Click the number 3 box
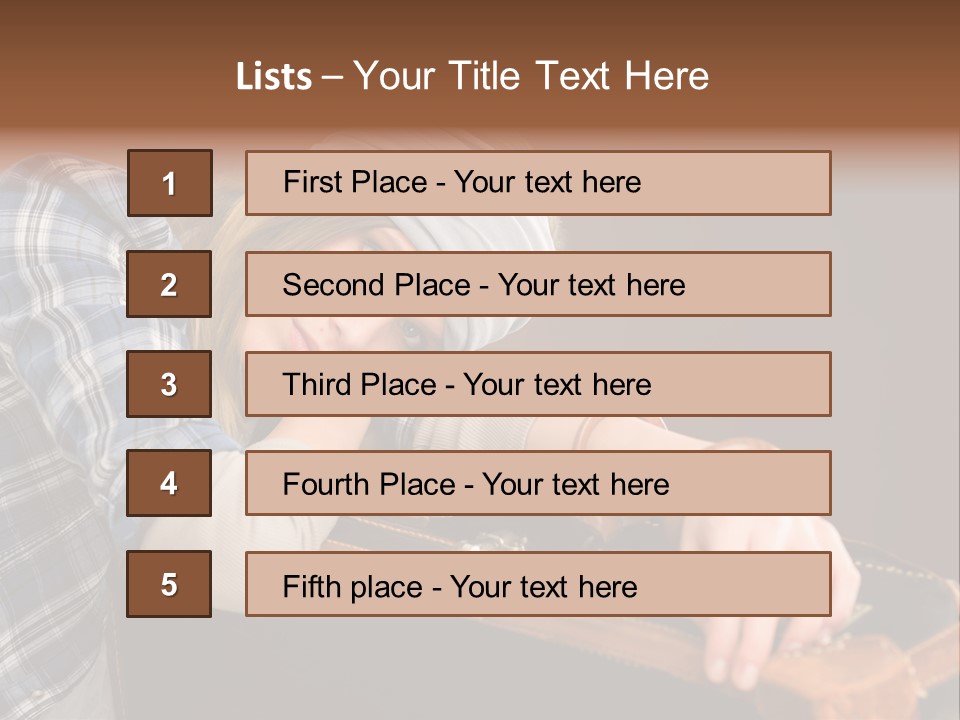 169,384
